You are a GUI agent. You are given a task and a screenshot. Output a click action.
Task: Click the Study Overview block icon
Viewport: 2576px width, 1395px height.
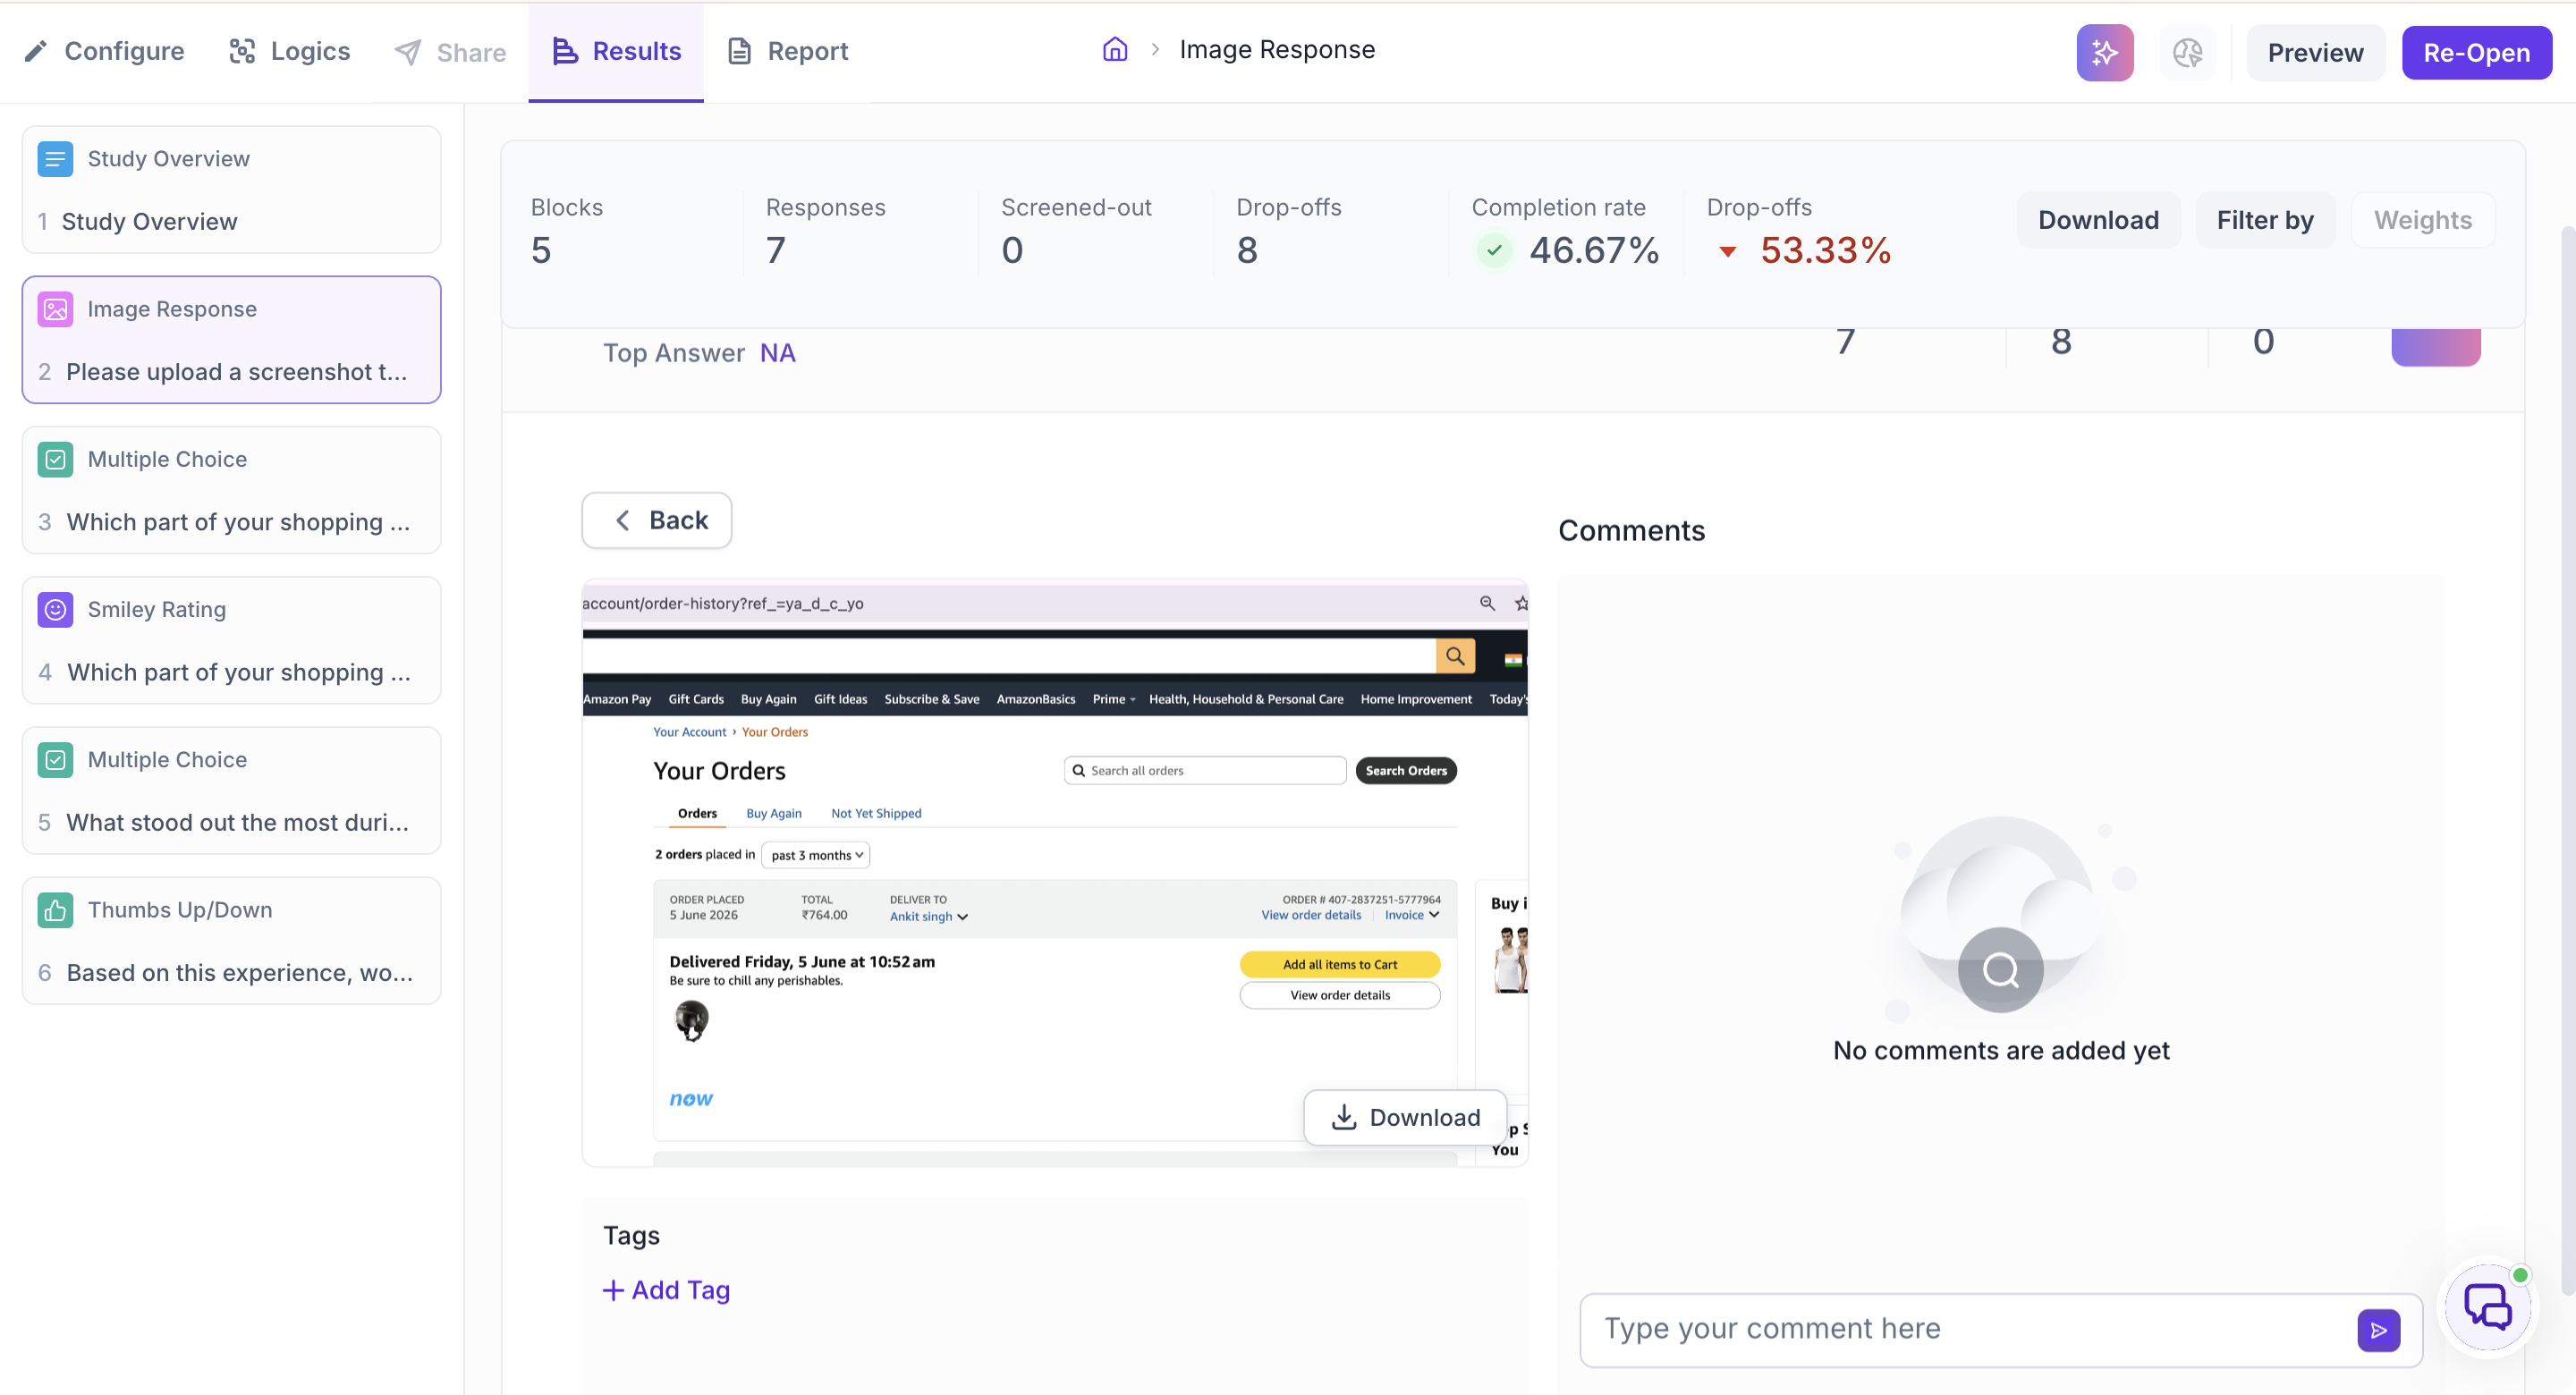click(55, 159)
